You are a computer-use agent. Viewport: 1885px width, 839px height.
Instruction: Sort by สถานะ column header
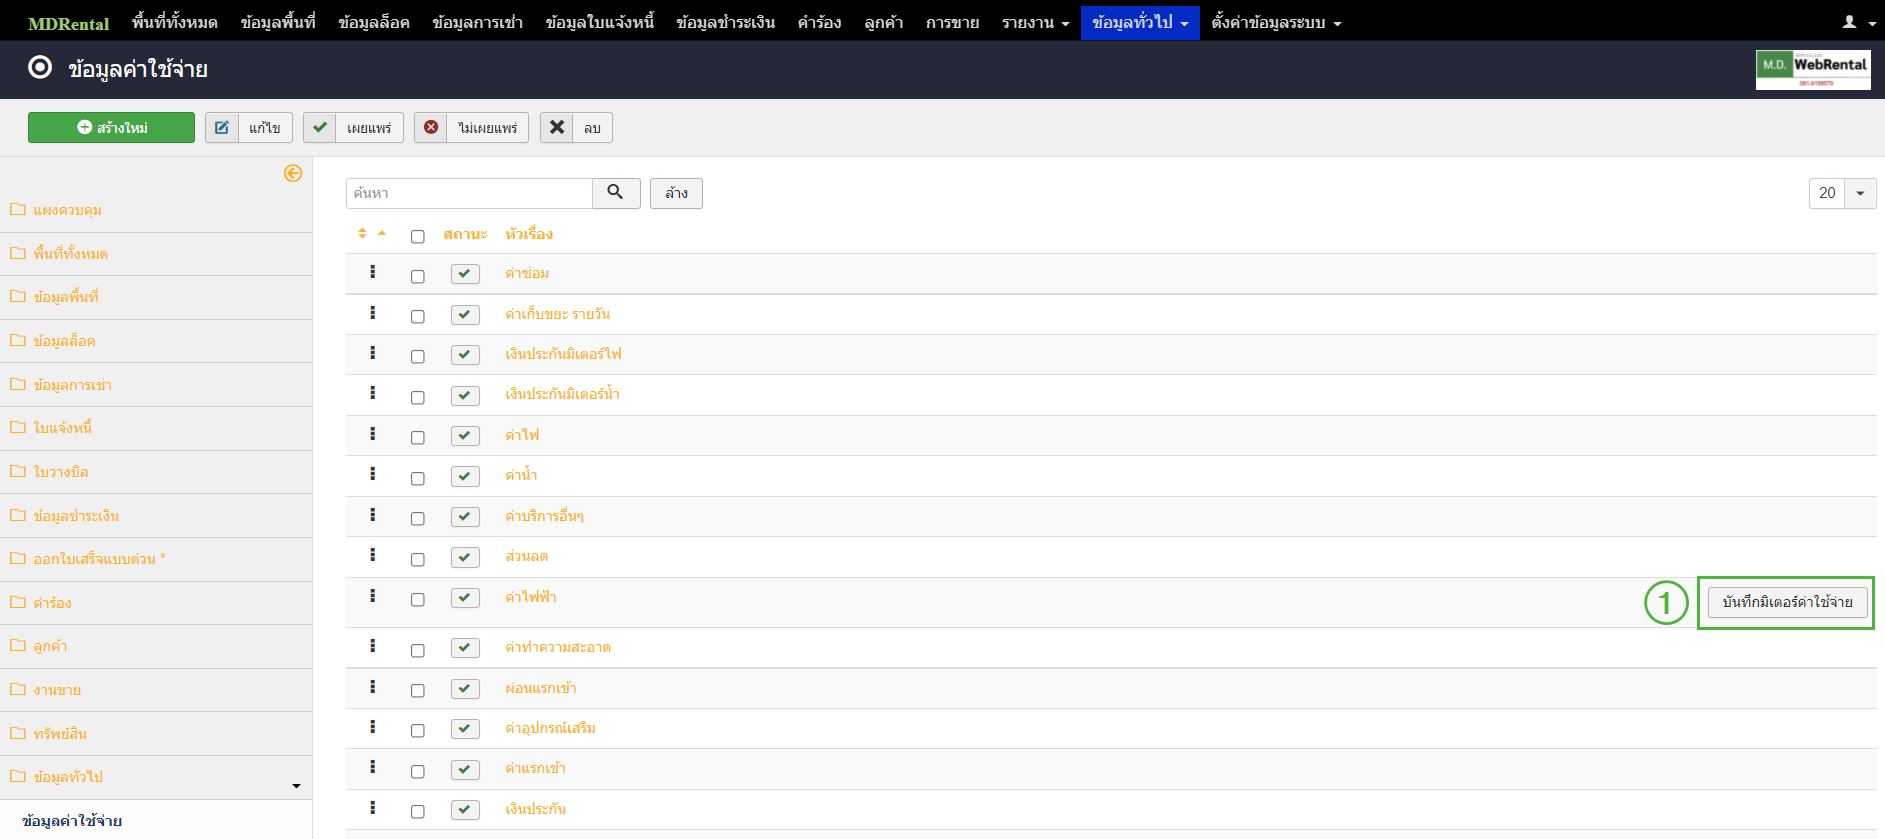click(465, 234)
